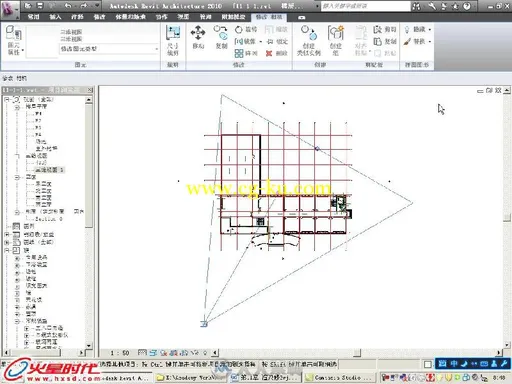
Task: Open the Add-Ins (附加模块) ribbon tab
Action: [233, 17]
